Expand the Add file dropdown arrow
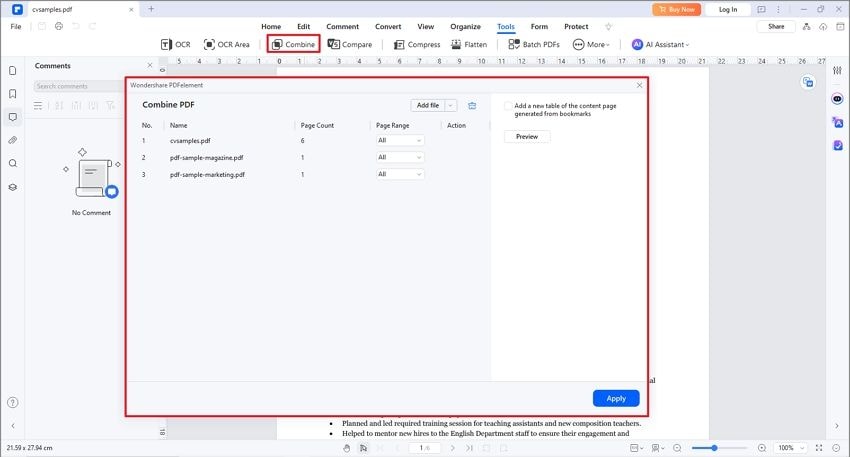The height and width of the screenshot is (457, 850). 450,105
